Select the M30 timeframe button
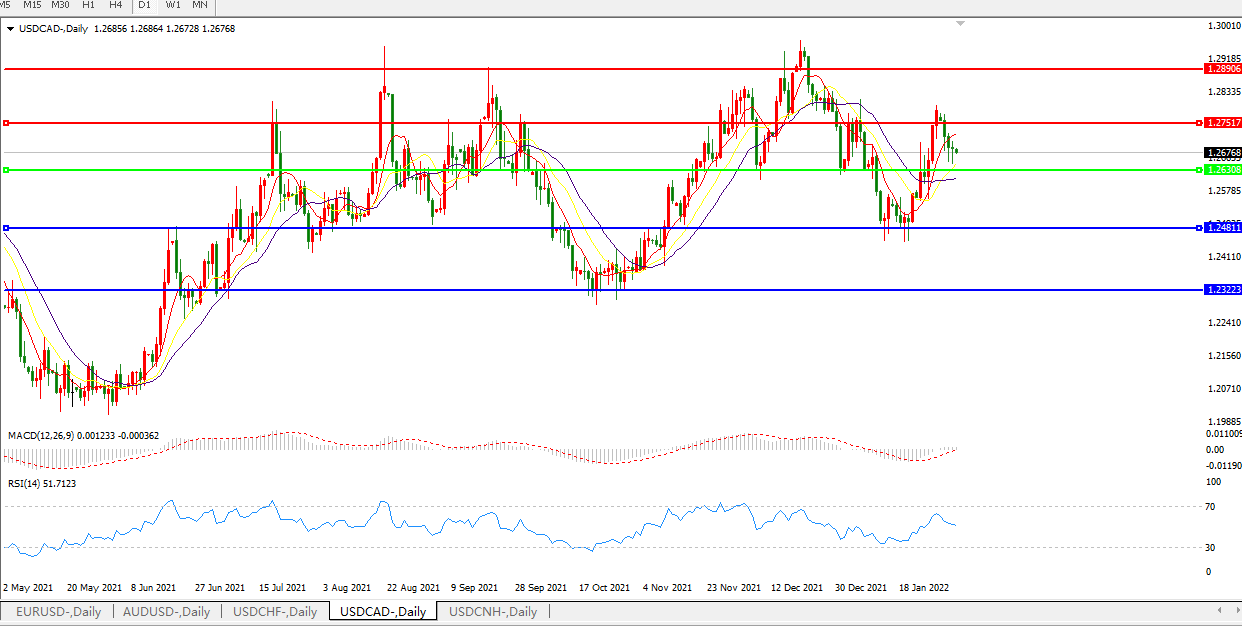 point(60,5)
